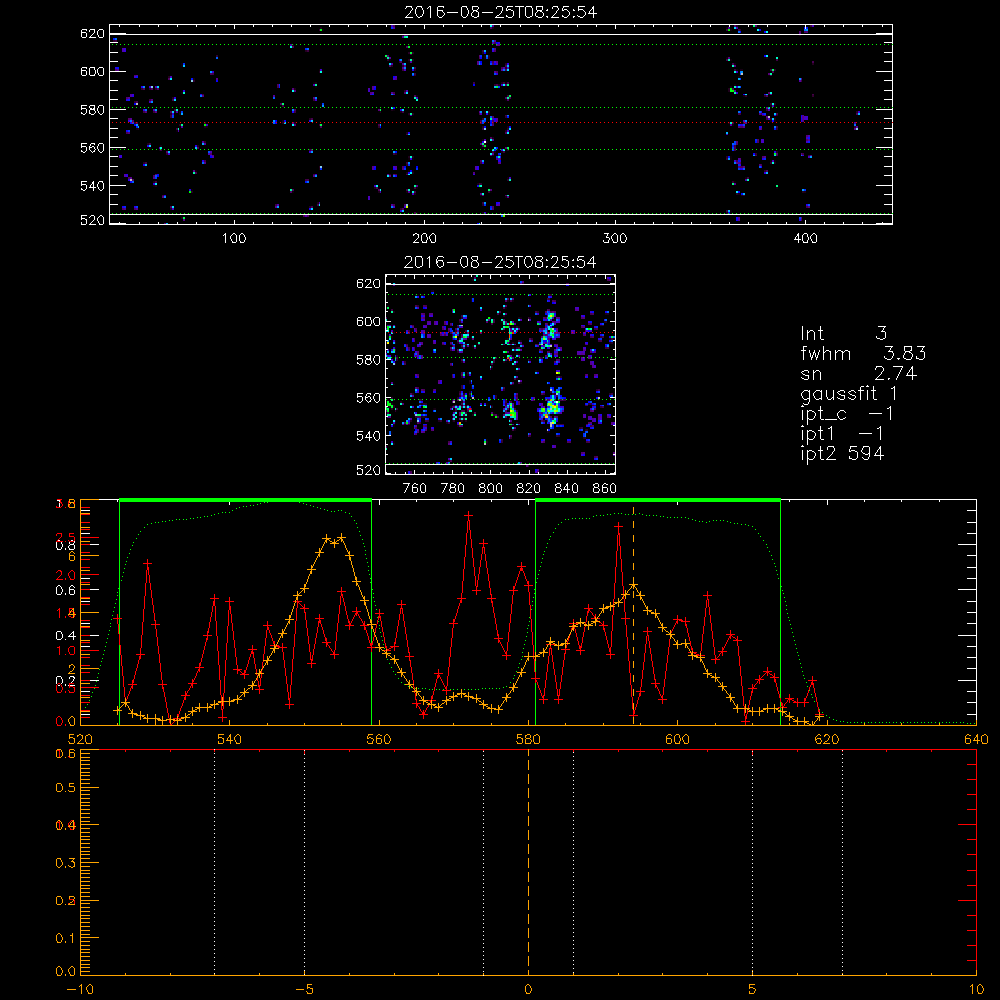Click x-axis label 860 on middle image

coord(605,489)
